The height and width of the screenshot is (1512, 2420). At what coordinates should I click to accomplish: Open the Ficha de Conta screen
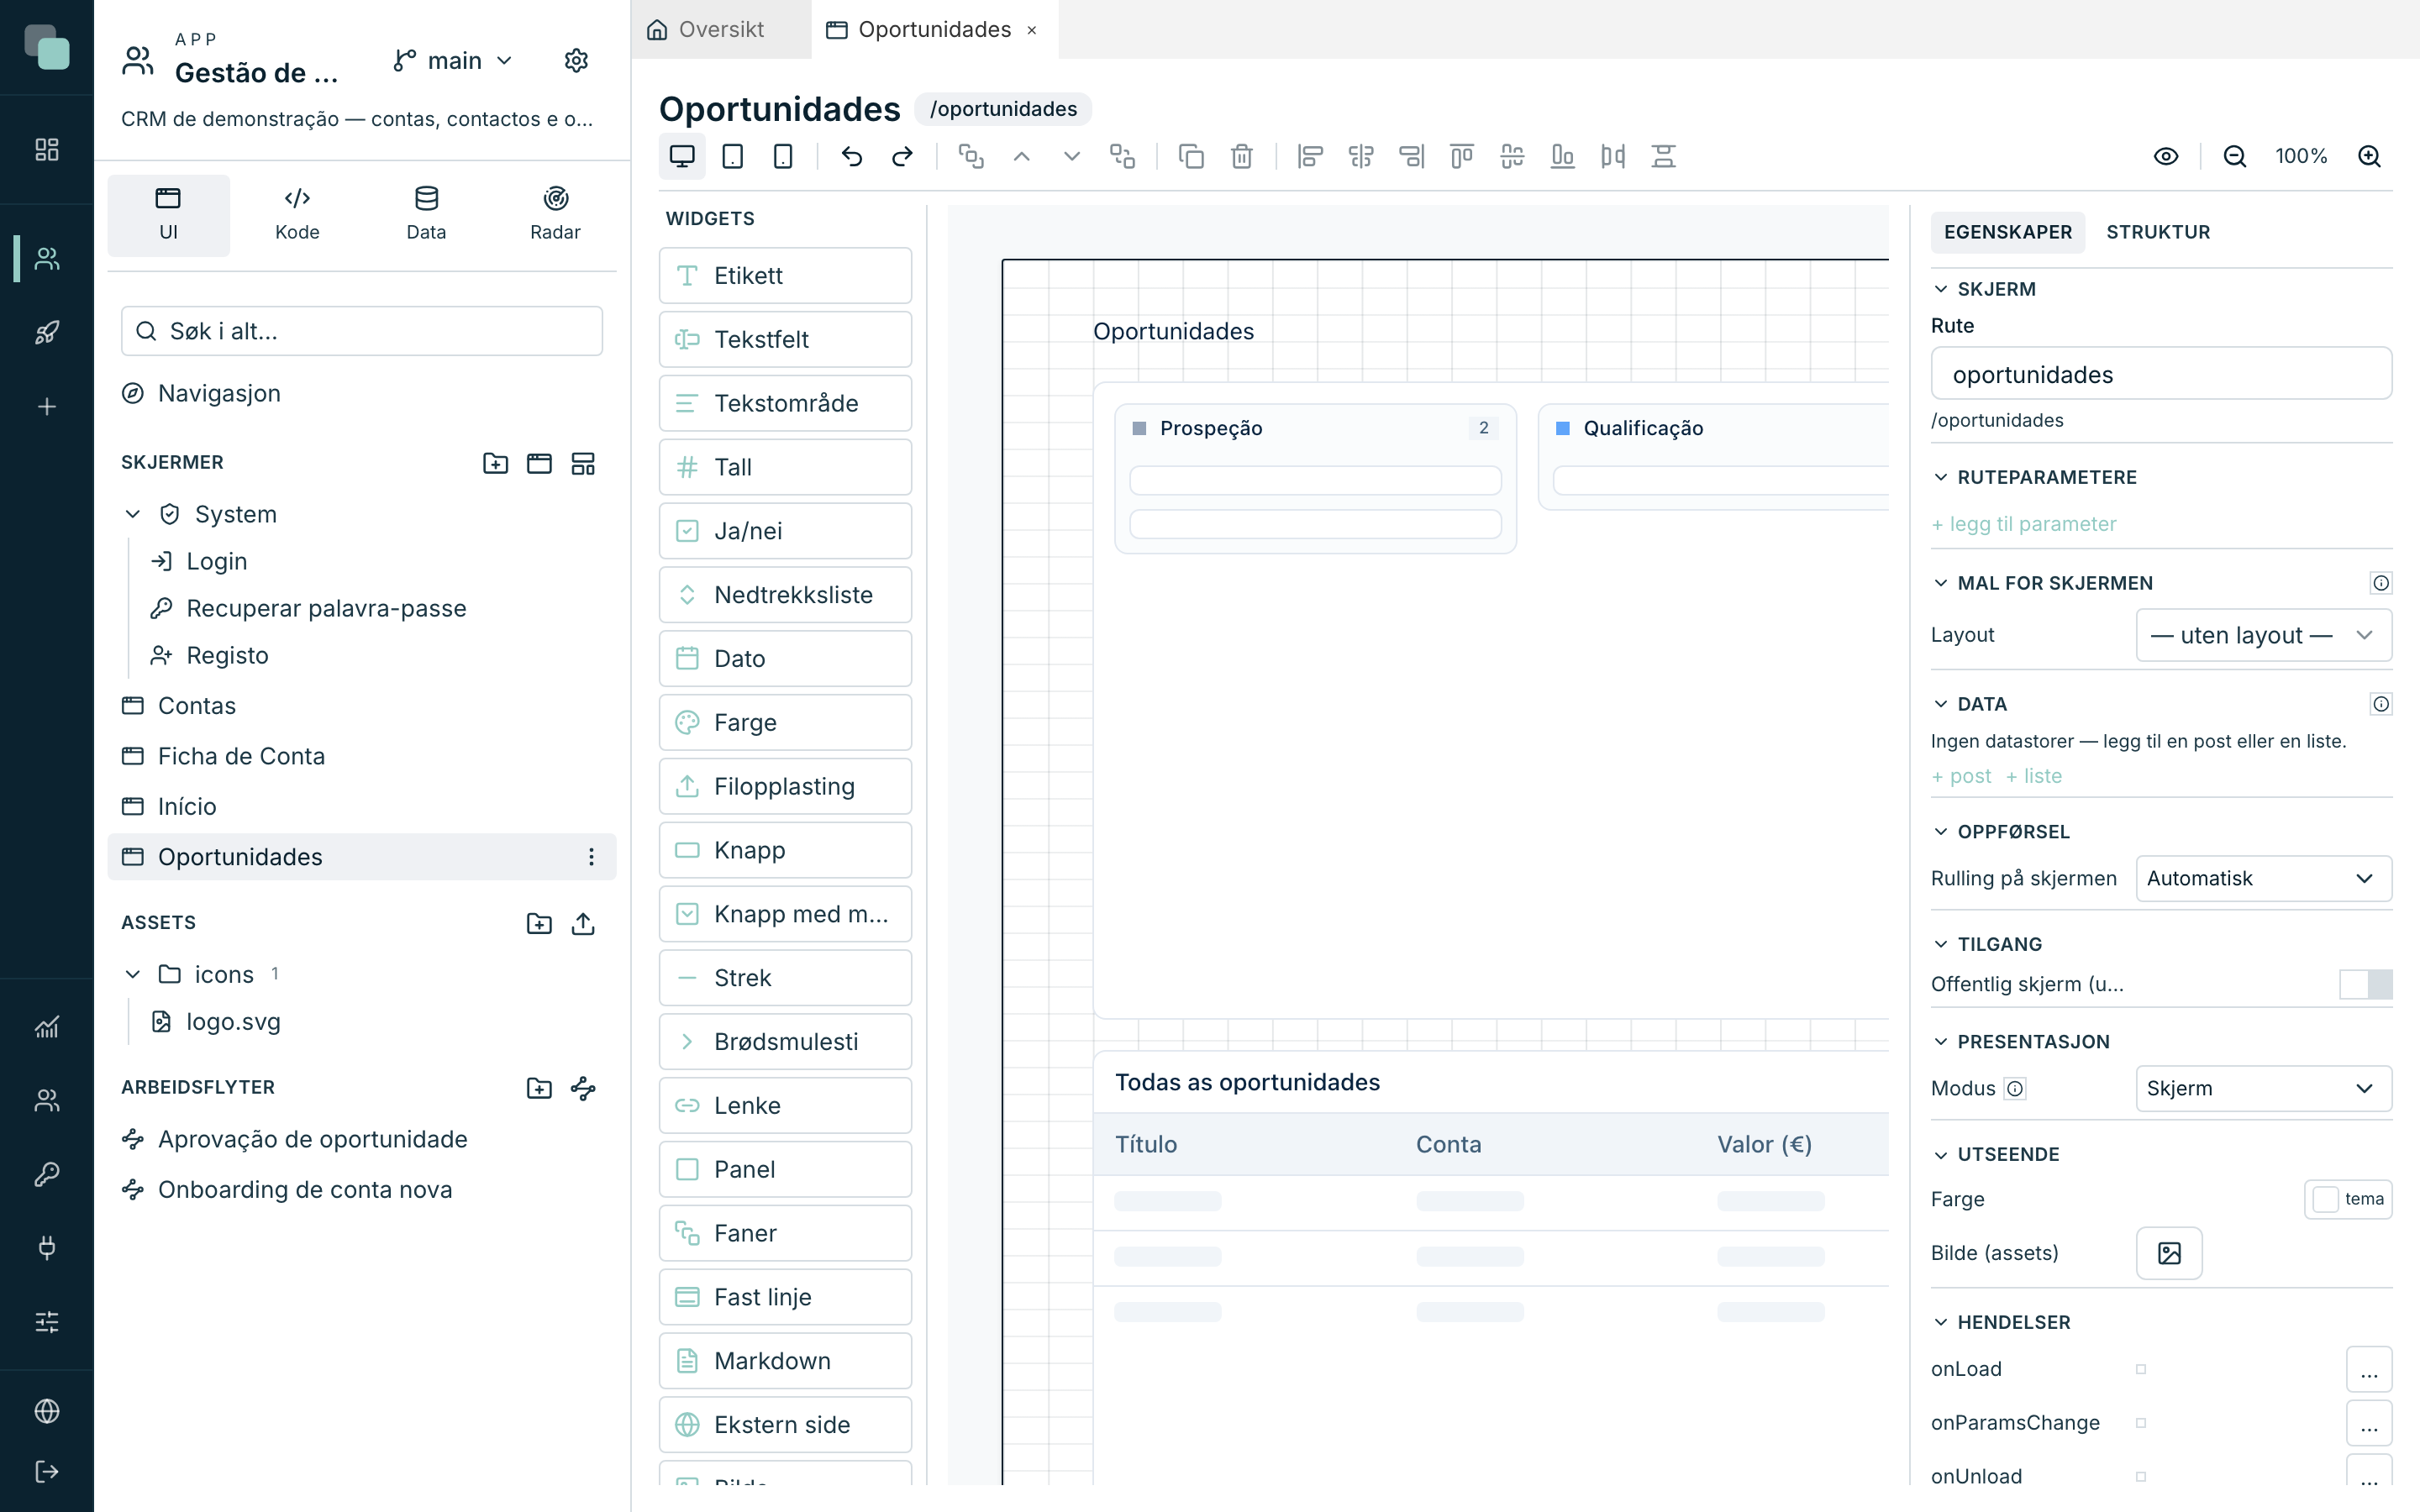click(362, 756)
